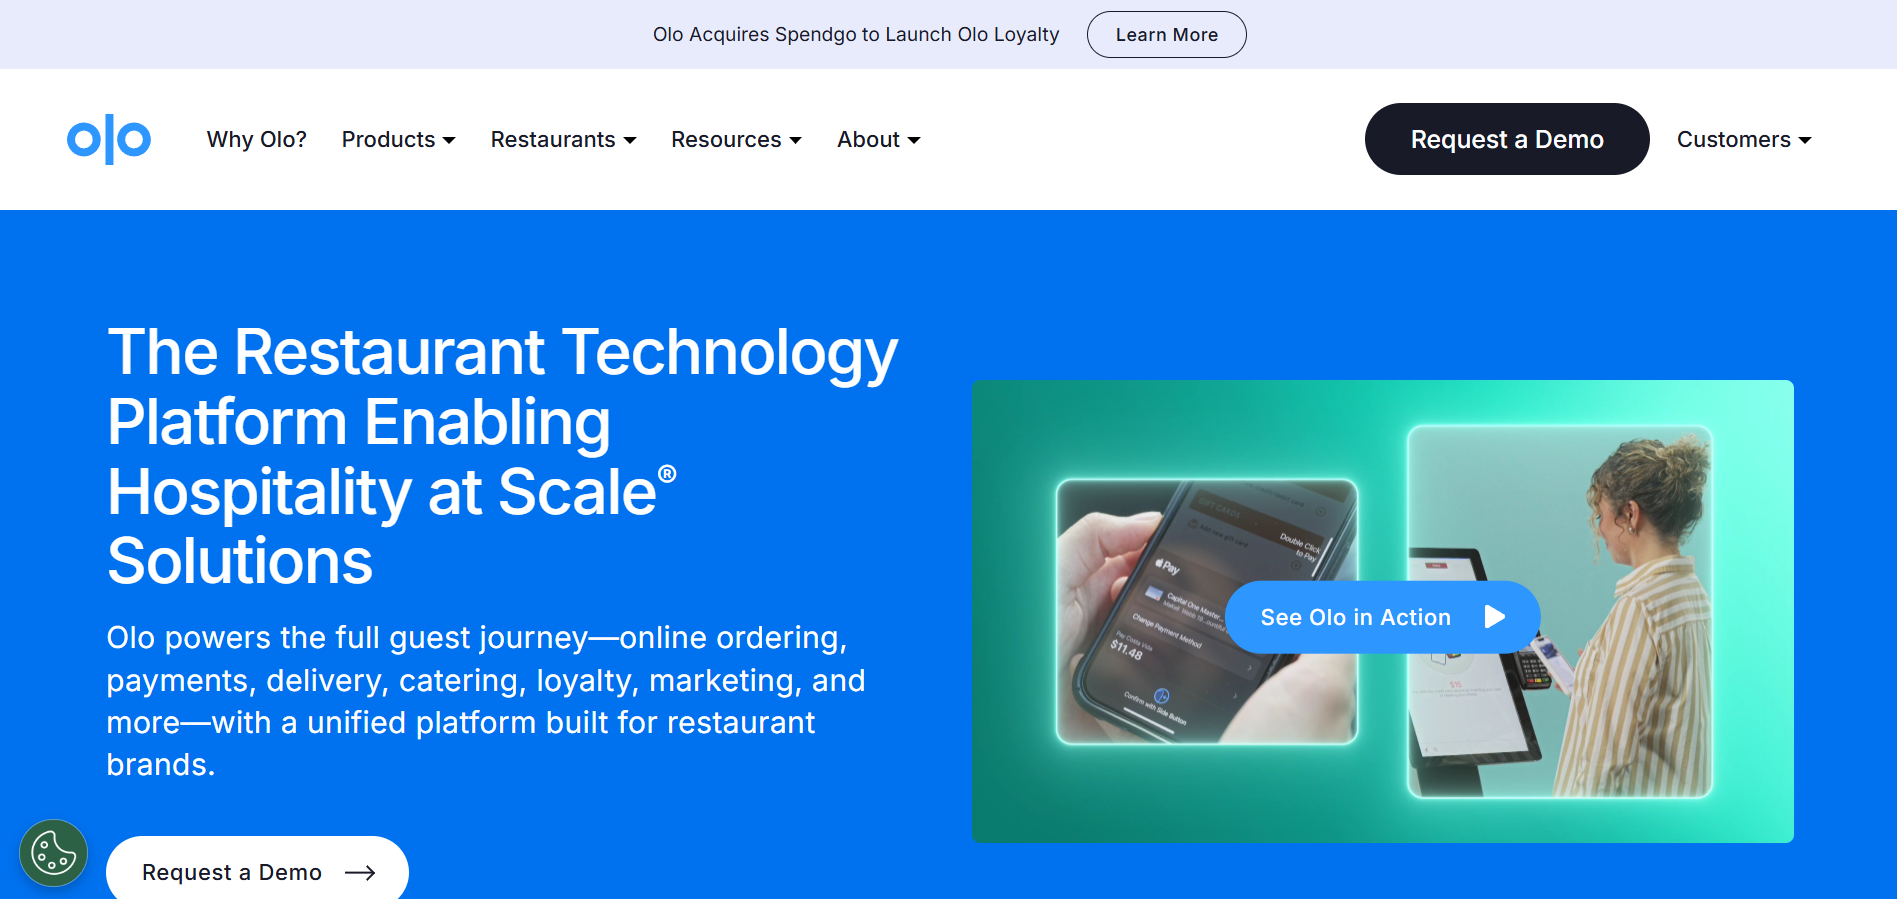This screenshot has width=1897, height=899.
Task: Click the Resources dropdown caret
Action: (x=795, y=141)
